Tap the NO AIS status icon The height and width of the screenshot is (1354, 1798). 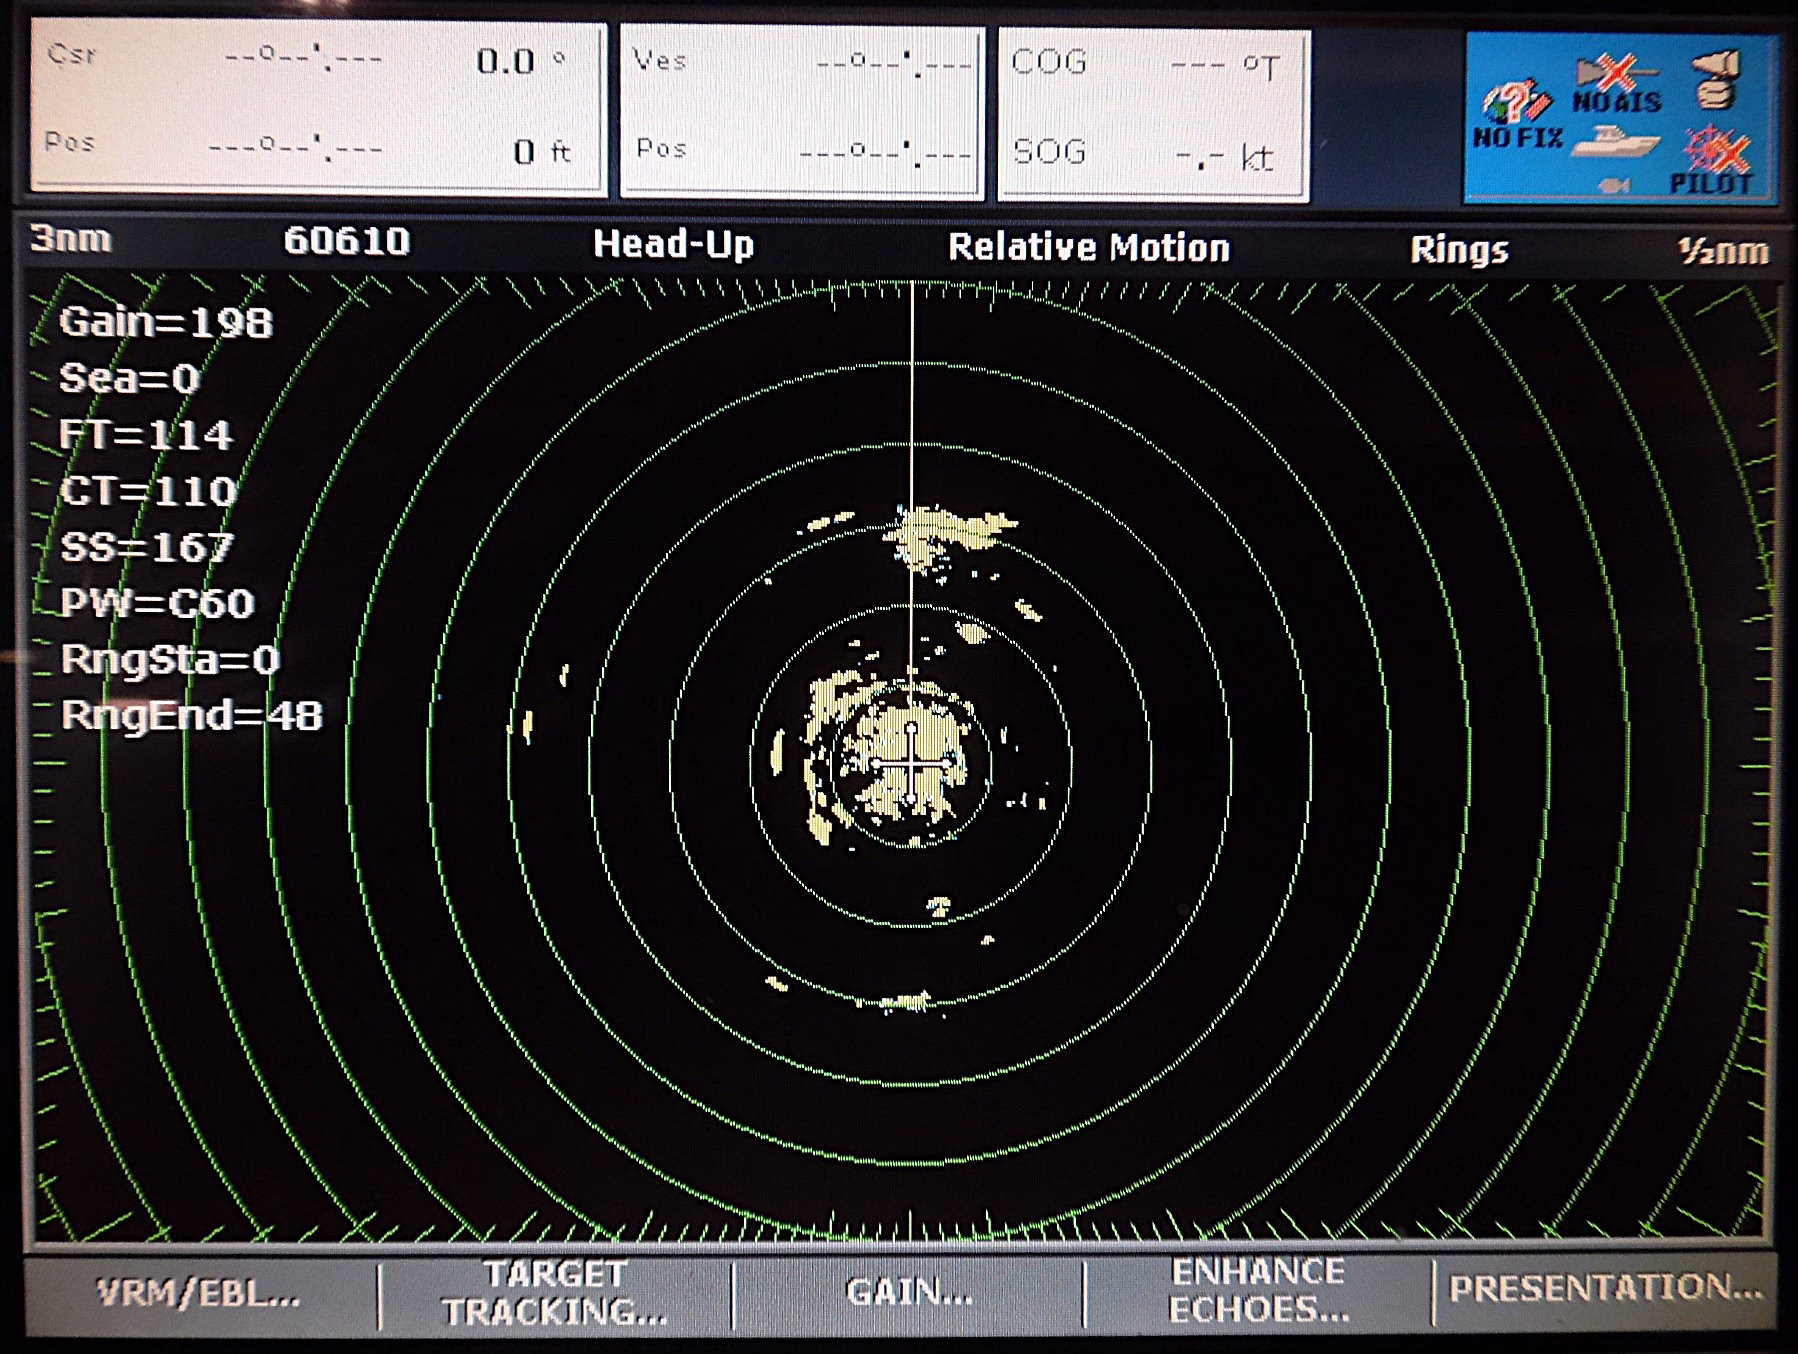pyautogui.click(x=1616, y=84)
